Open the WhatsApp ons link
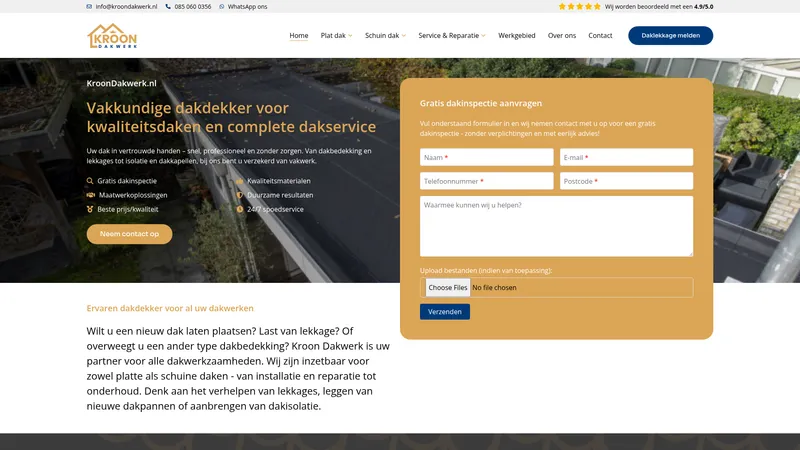The image size is (800, 450). [x=247, y=7]
